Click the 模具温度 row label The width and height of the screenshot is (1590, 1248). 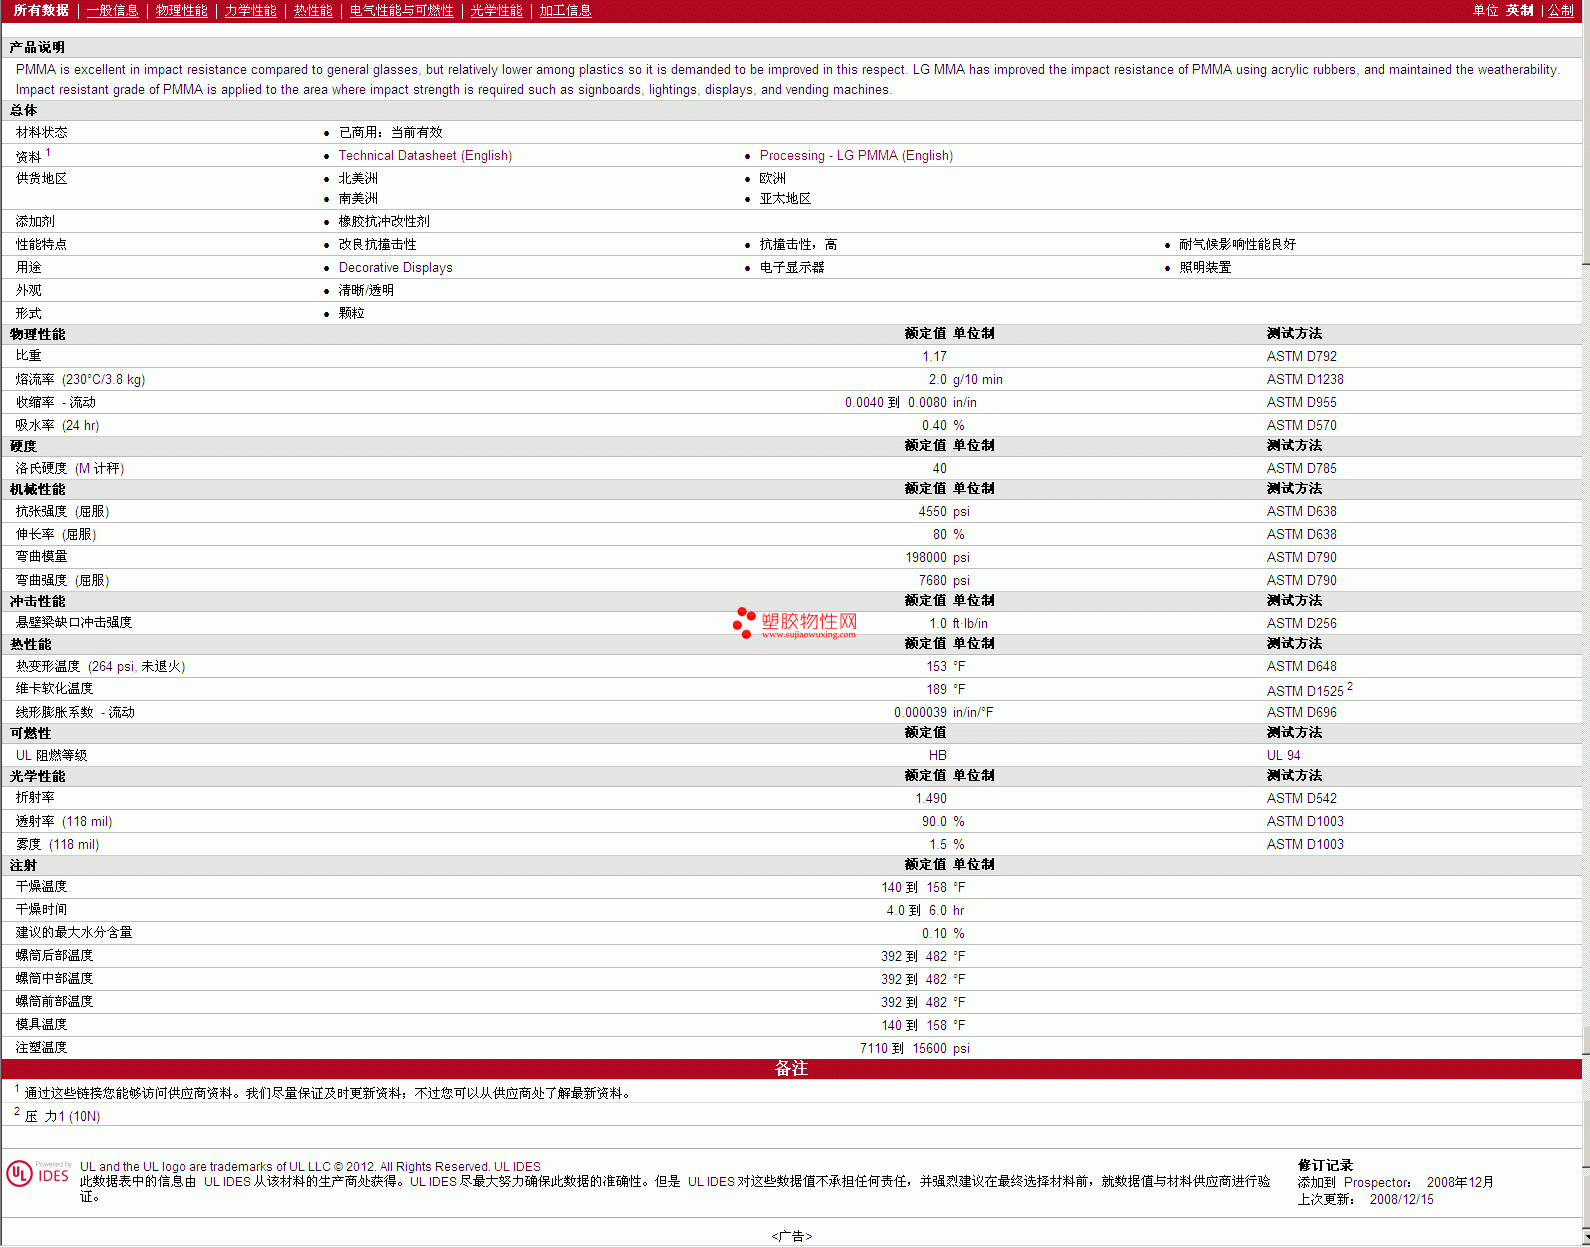[x=41, y=1024]
